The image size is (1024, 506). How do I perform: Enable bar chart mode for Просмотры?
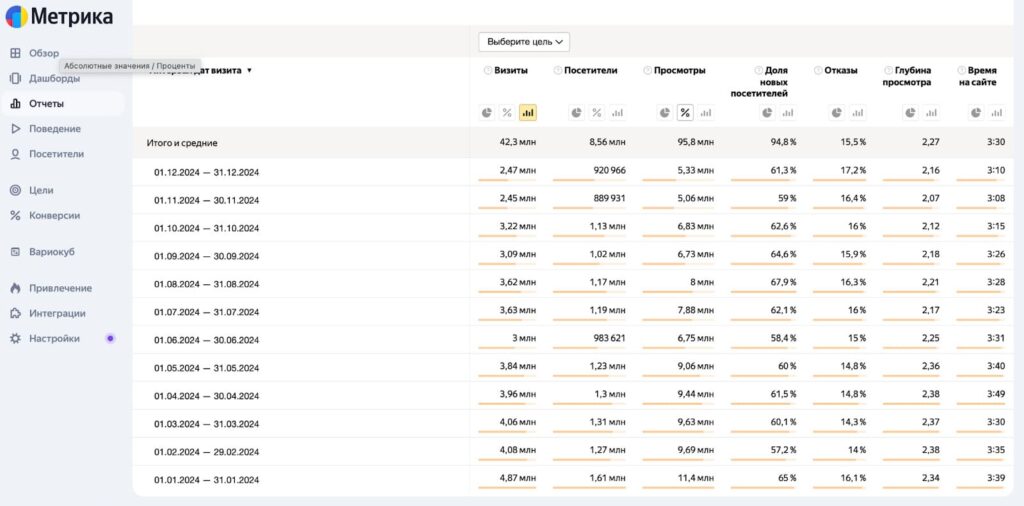[x=705, y=113]
